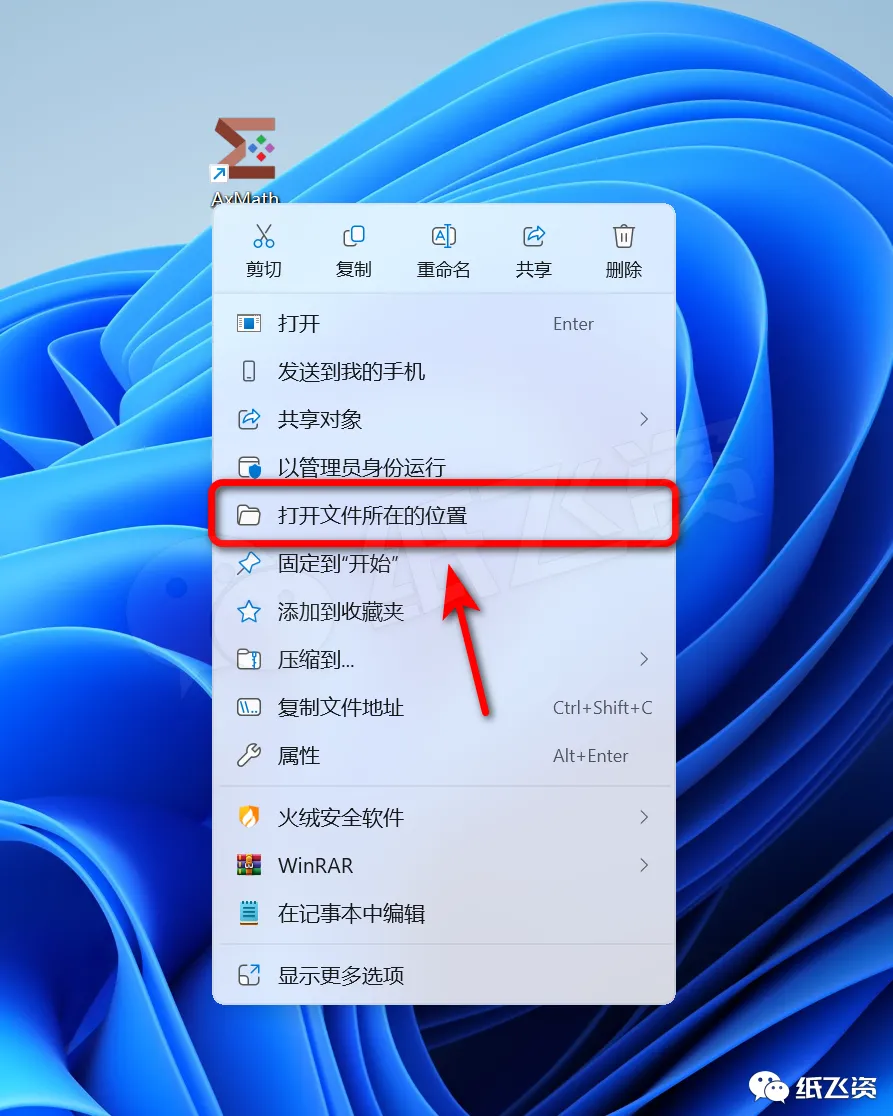Select 以管理员身份运行 menu entry
The image size is (893, 1116).
pyautogui.click(x=443, y=467)
